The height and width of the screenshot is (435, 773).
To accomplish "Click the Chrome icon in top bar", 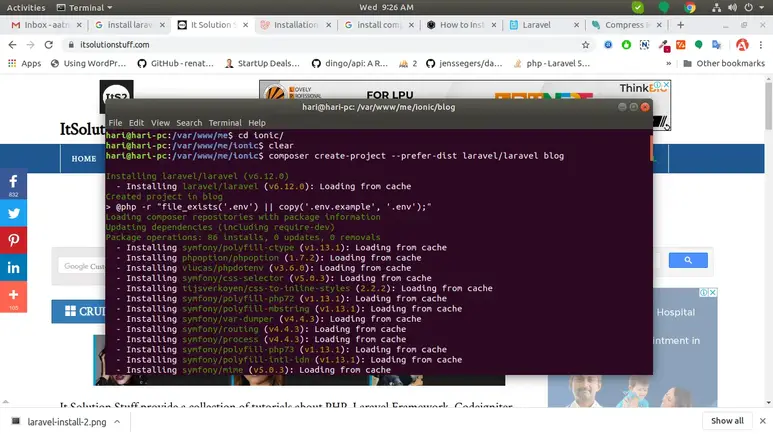I will (x=690, y=7).
